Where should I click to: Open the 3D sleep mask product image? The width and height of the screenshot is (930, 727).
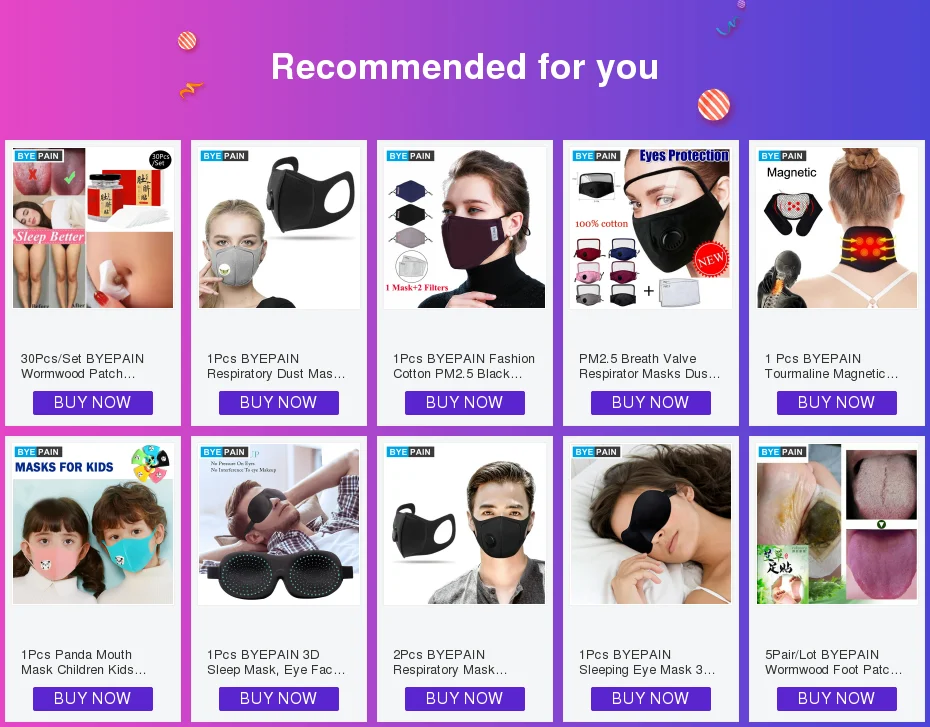point(279,524)
